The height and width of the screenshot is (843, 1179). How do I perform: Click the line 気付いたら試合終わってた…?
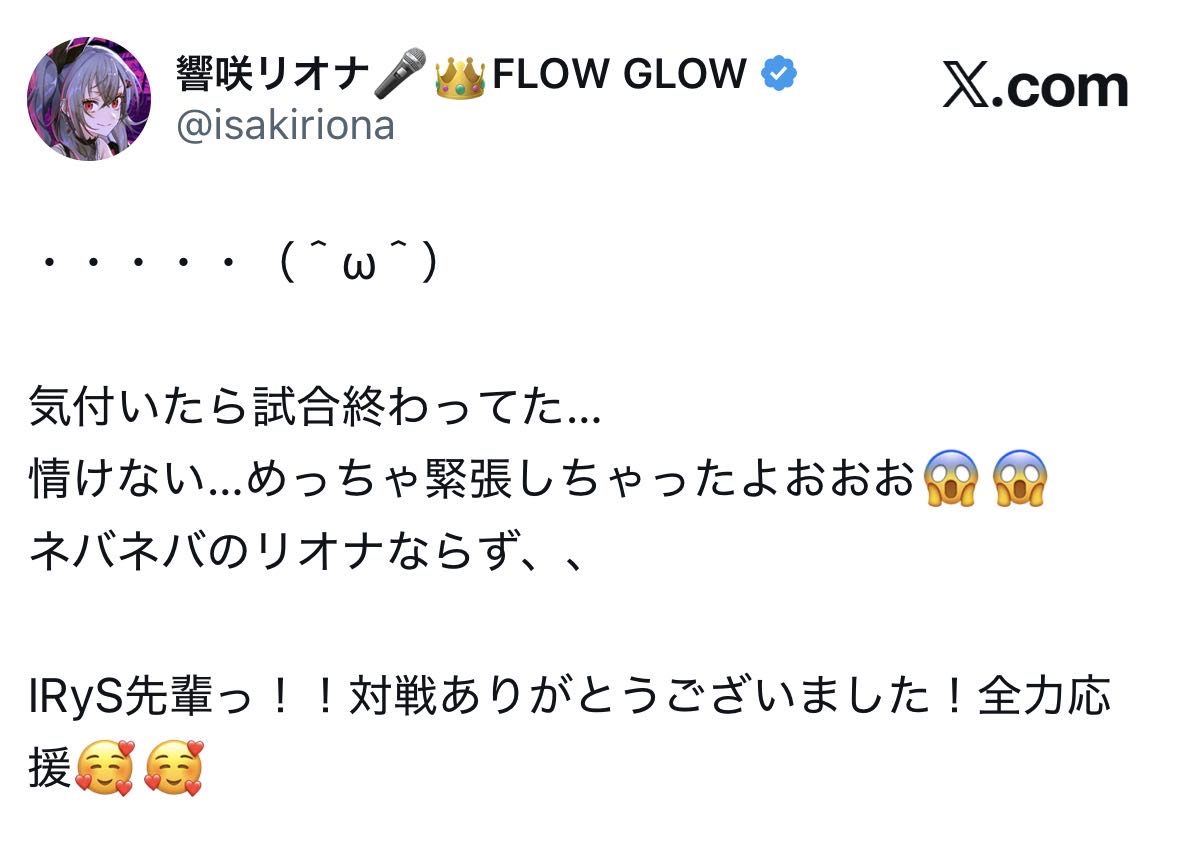click(x=315, y=409)
